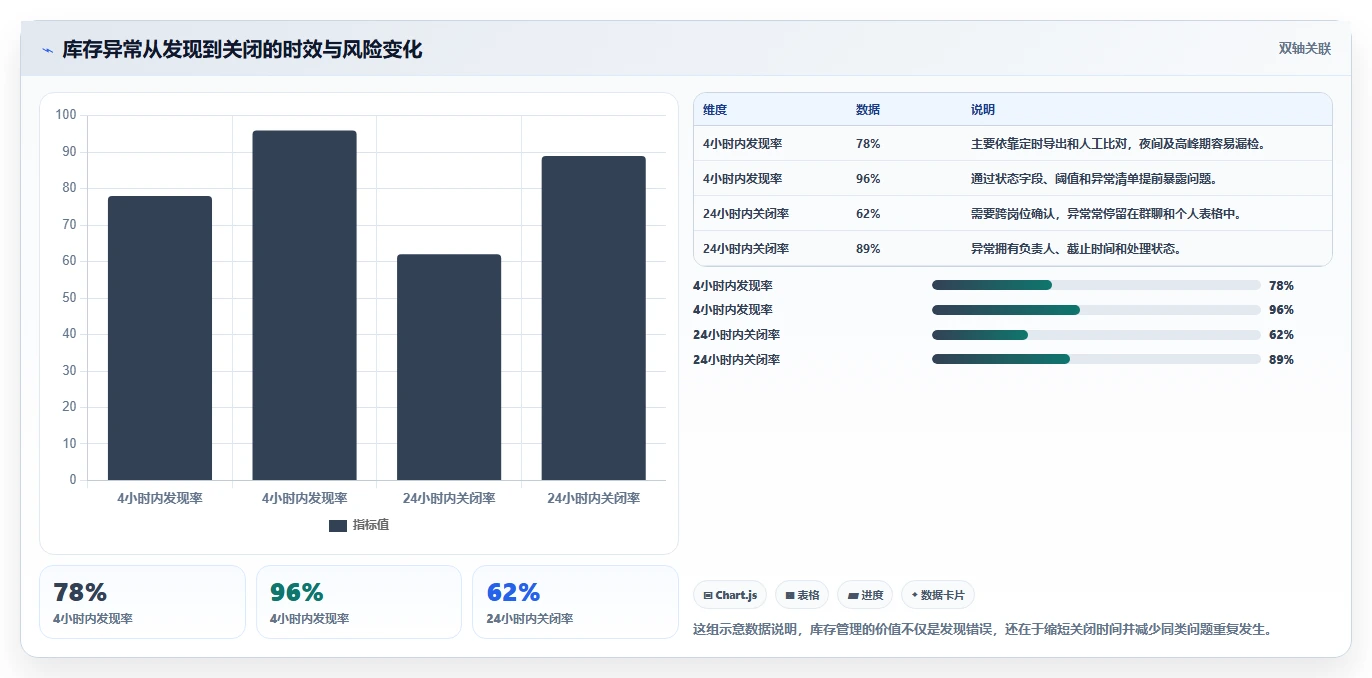
Task: Select the 表格 tag chip
Action: [802, 595]
